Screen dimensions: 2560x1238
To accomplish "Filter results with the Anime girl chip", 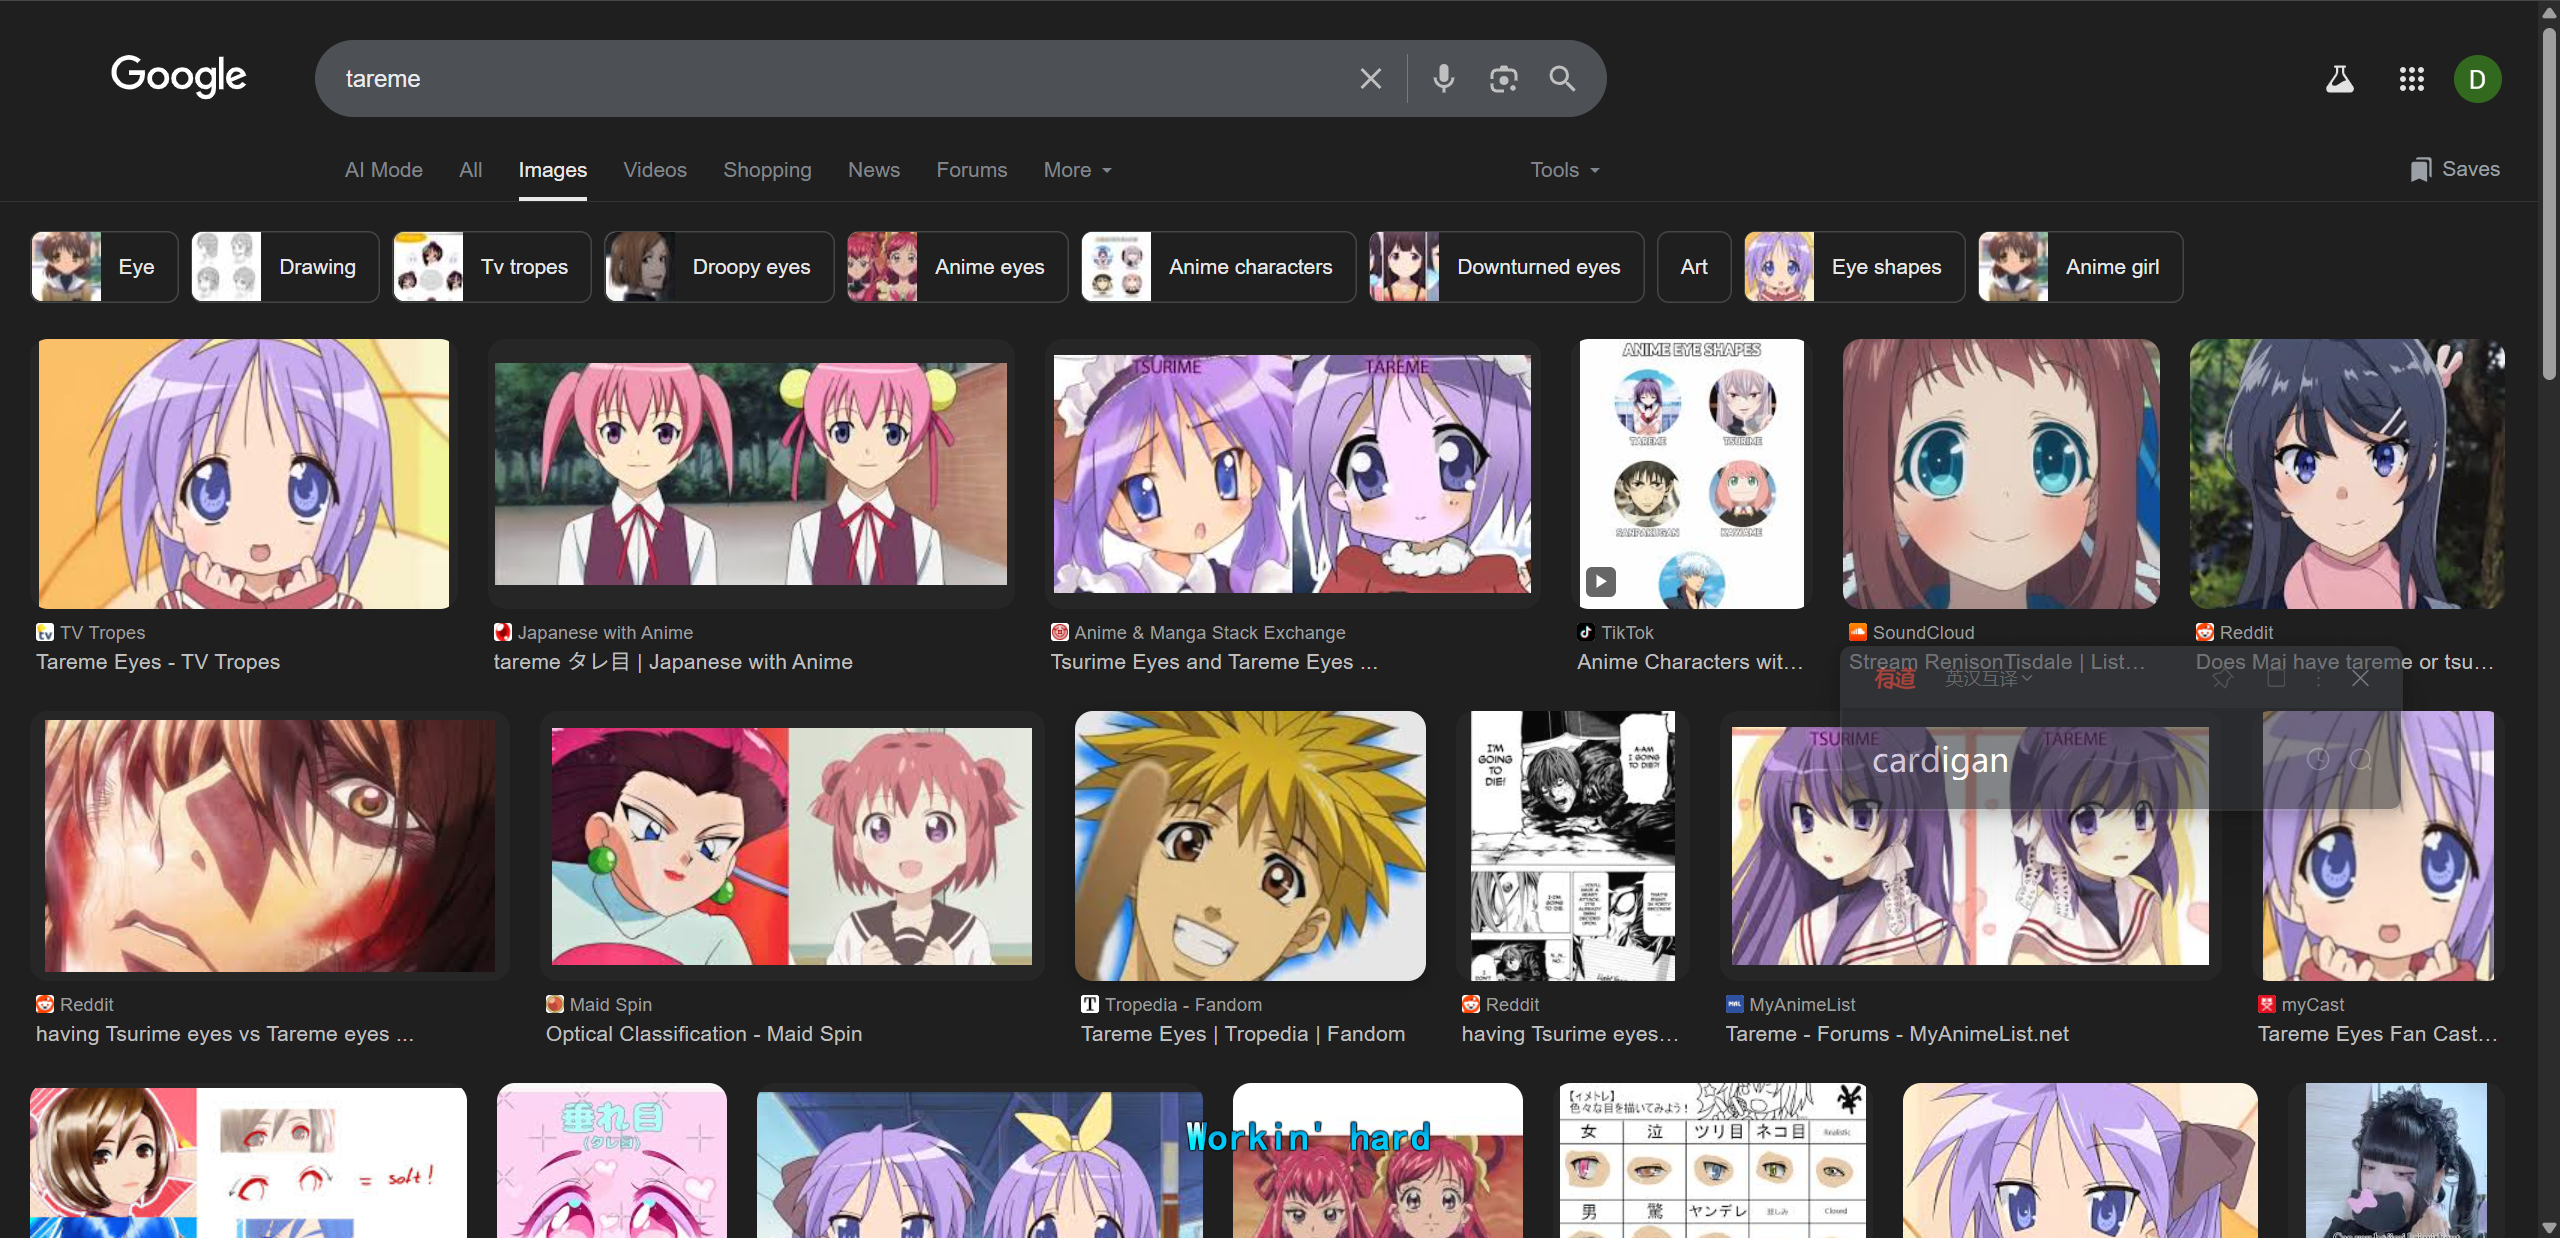I will tap(2080, 267).
